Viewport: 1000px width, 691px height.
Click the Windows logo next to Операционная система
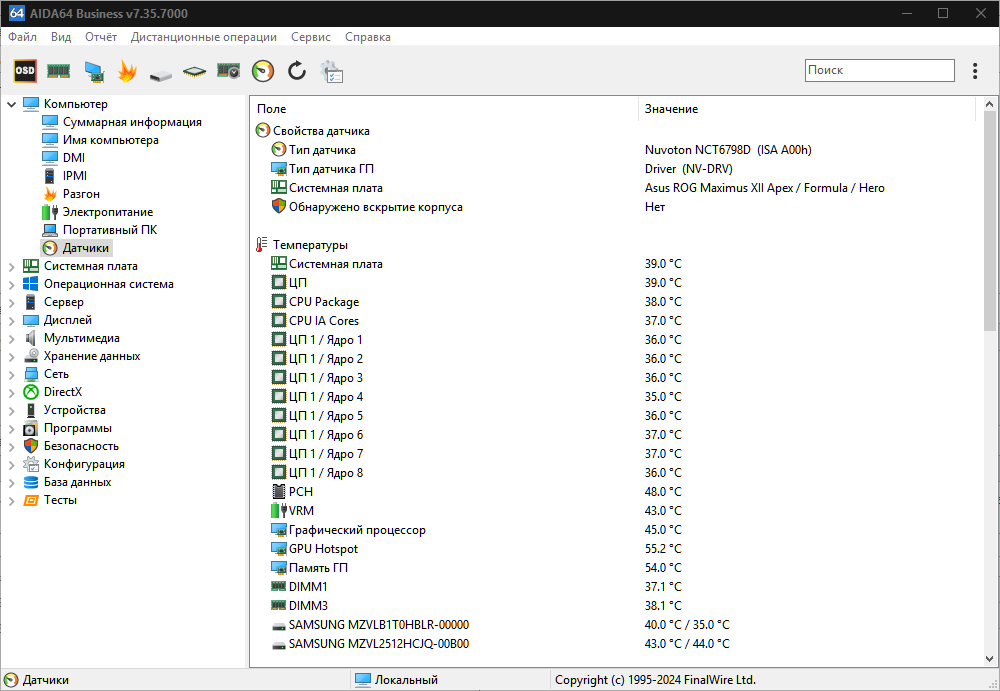(31, 284)
